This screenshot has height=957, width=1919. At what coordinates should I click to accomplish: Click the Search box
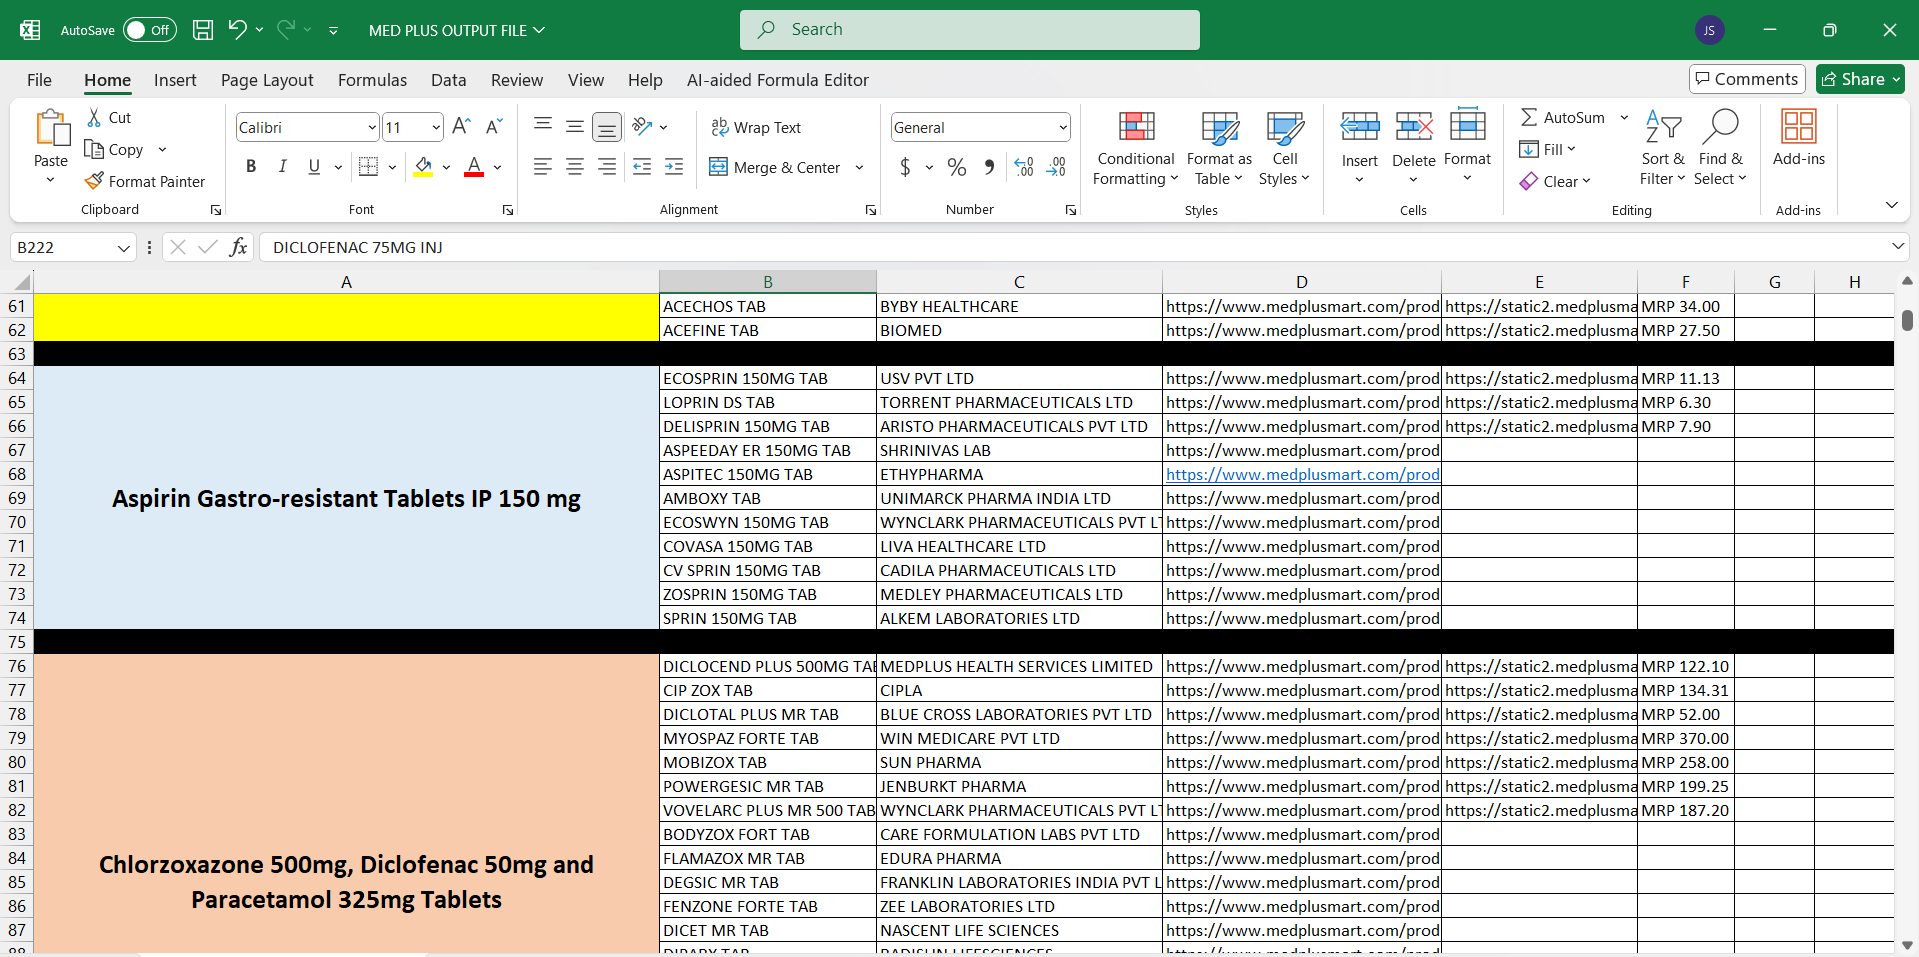pos(970,30)
